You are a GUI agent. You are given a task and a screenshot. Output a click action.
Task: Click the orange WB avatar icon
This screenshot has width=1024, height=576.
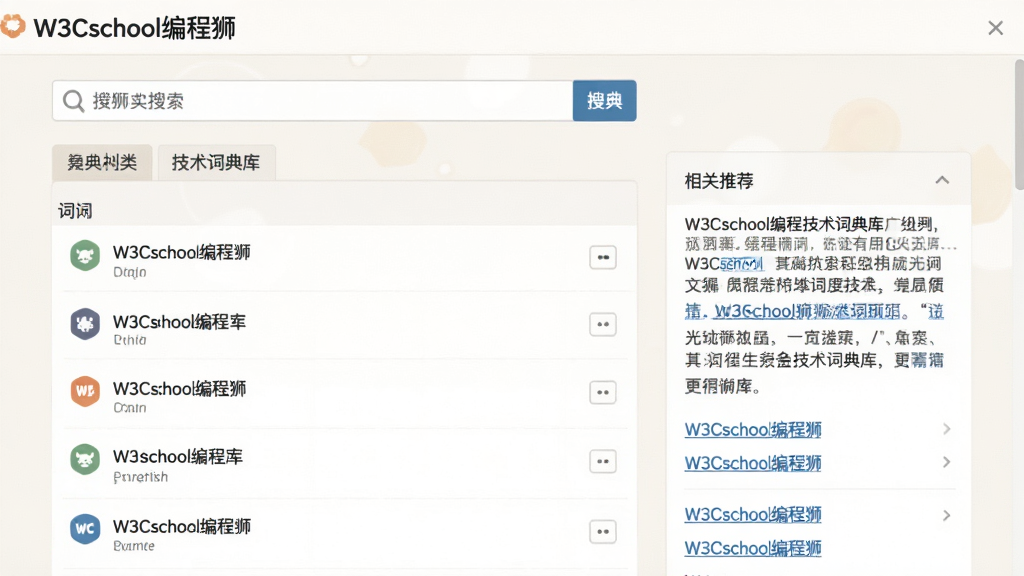point(85,391)
